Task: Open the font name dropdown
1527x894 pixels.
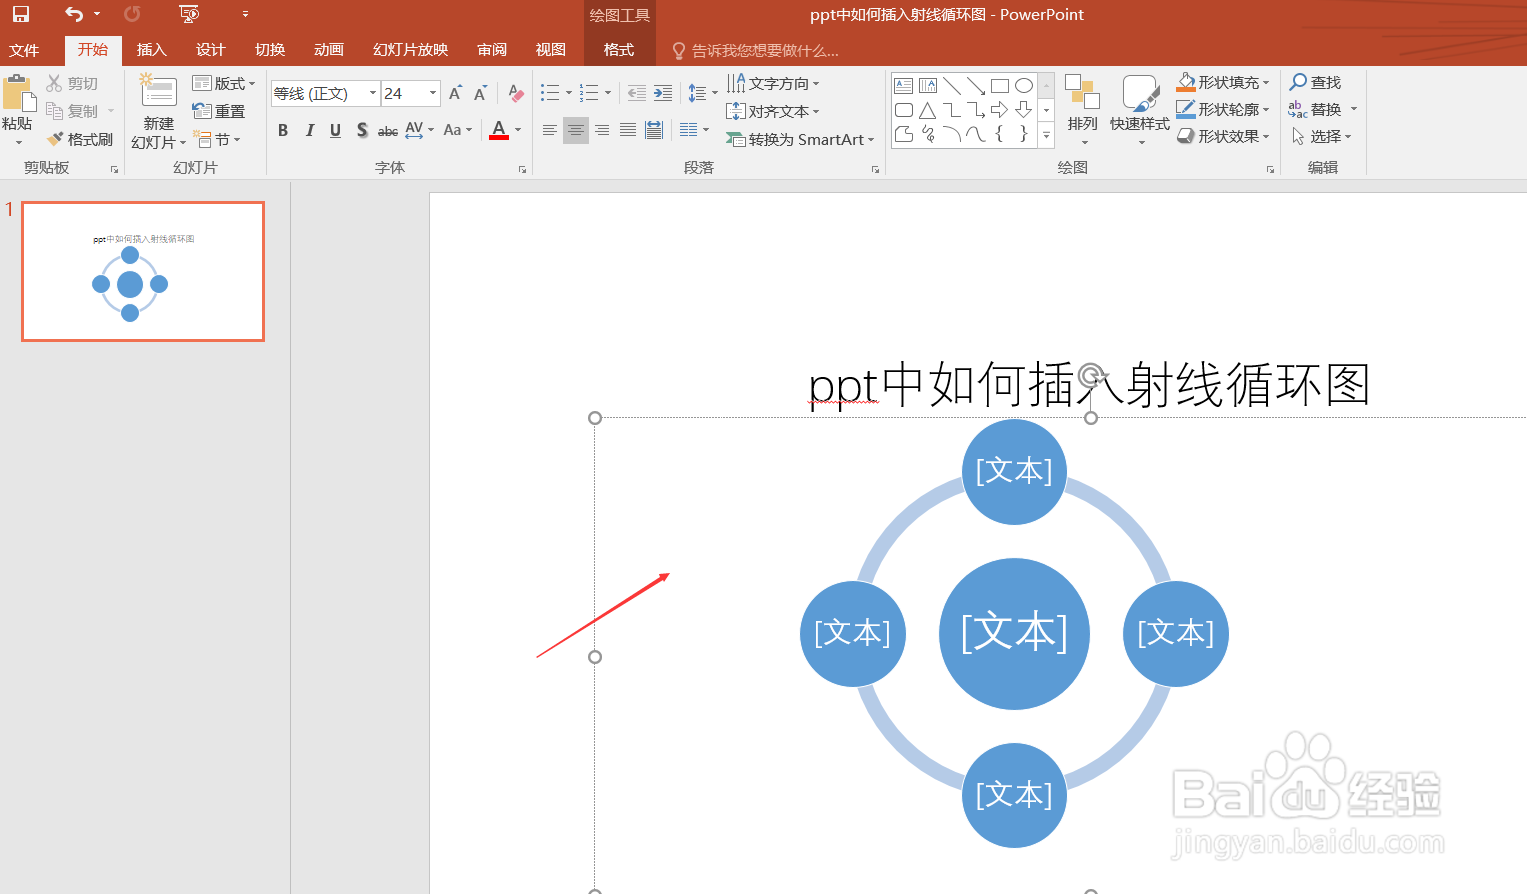Action: pos(373,93)
